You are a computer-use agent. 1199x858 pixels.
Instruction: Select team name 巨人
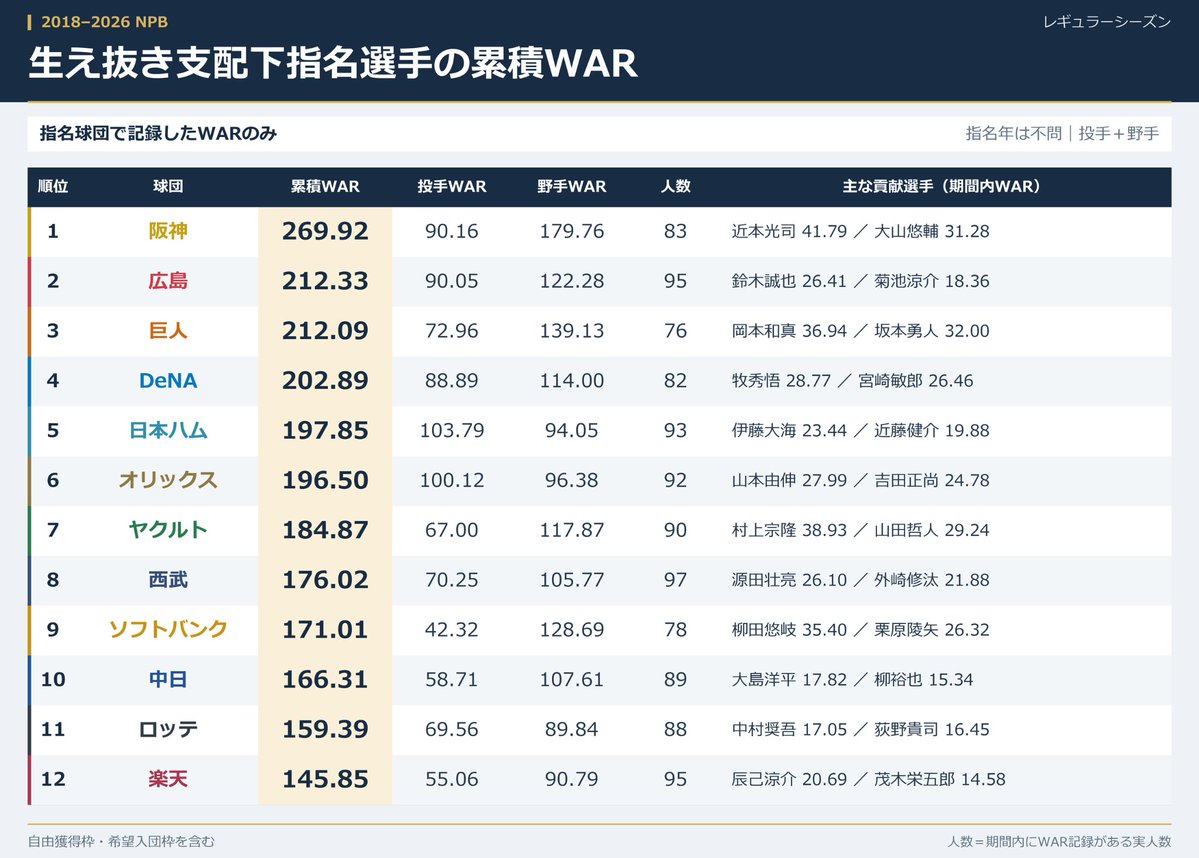[x=167, y=330]
